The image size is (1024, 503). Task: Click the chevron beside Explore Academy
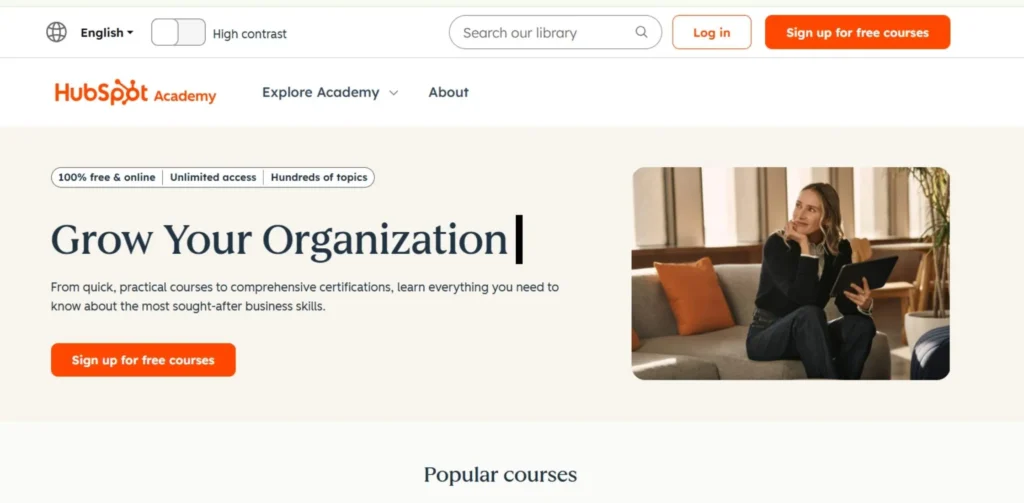[x=394, y=93]
